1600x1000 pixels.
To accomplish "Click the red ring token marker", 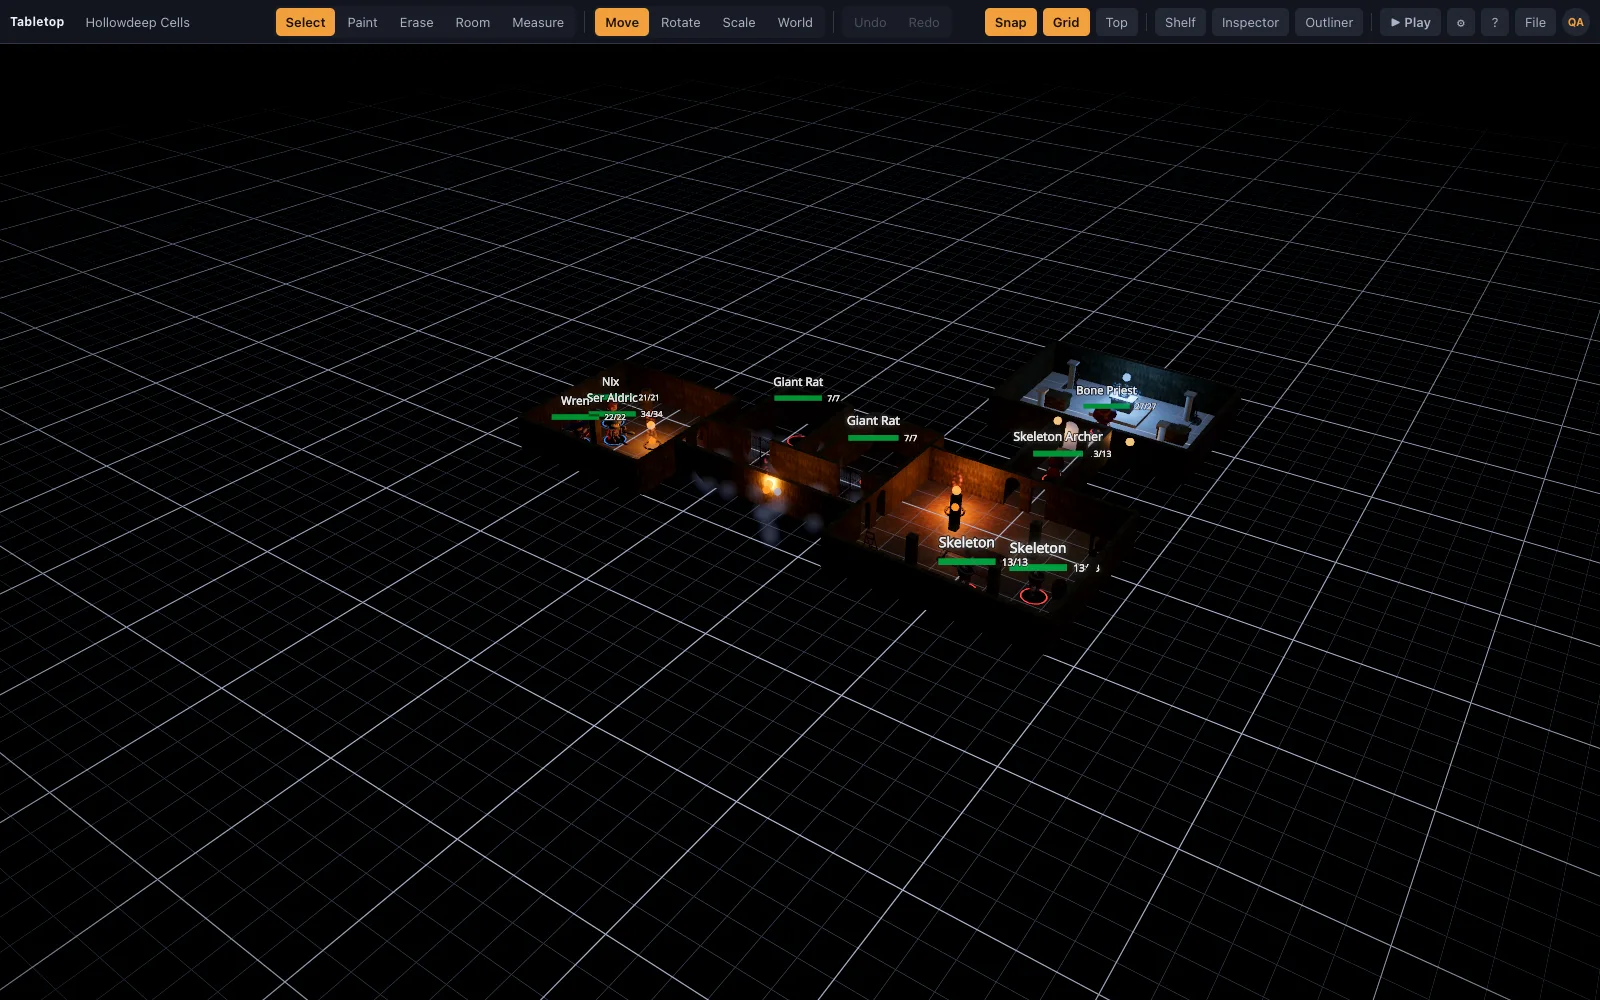I will point(1033,597).
